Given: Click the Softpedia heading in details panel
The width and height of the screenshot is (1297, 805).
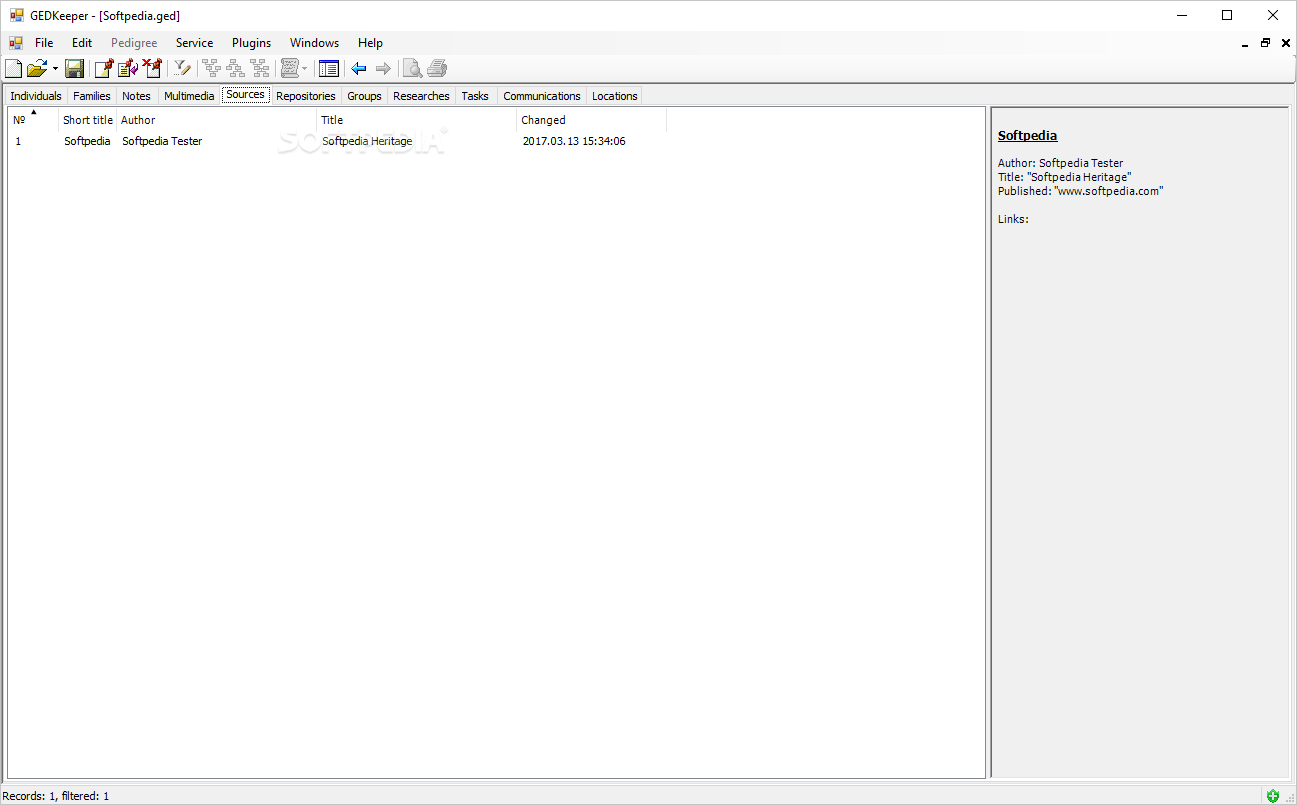Looking at the screenshot, I should pyautogui.click(x=1027, y=136).
